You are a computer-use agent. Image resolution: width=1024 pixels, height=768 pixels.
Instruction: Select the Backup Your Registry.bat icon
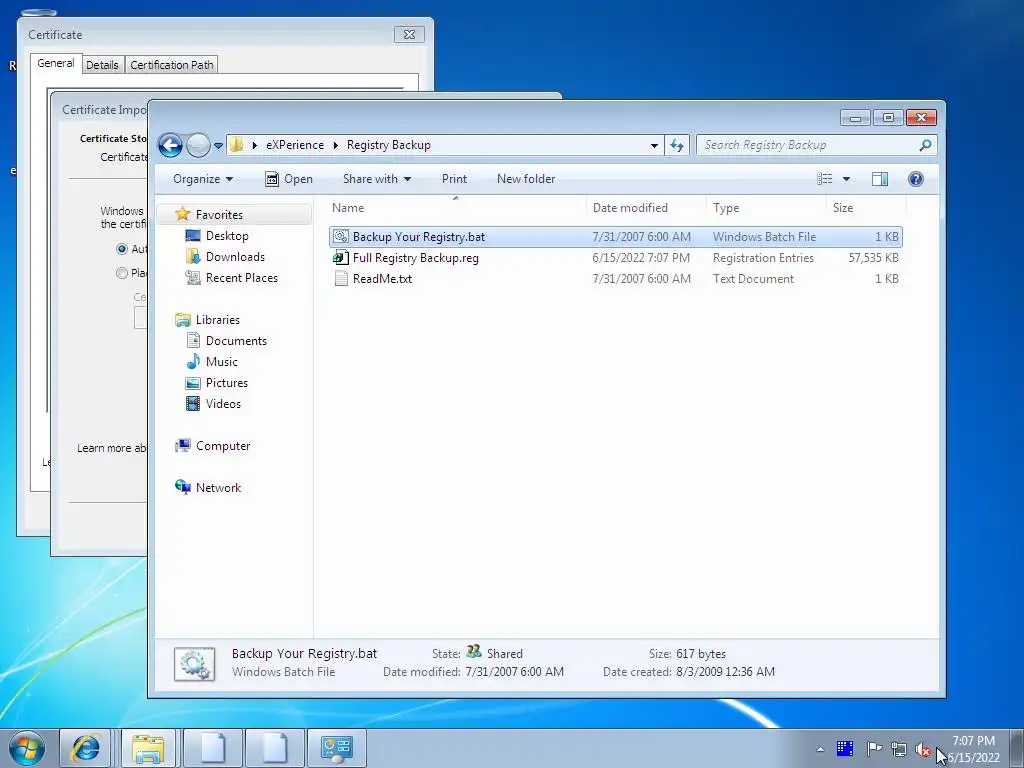click(341, 236)
